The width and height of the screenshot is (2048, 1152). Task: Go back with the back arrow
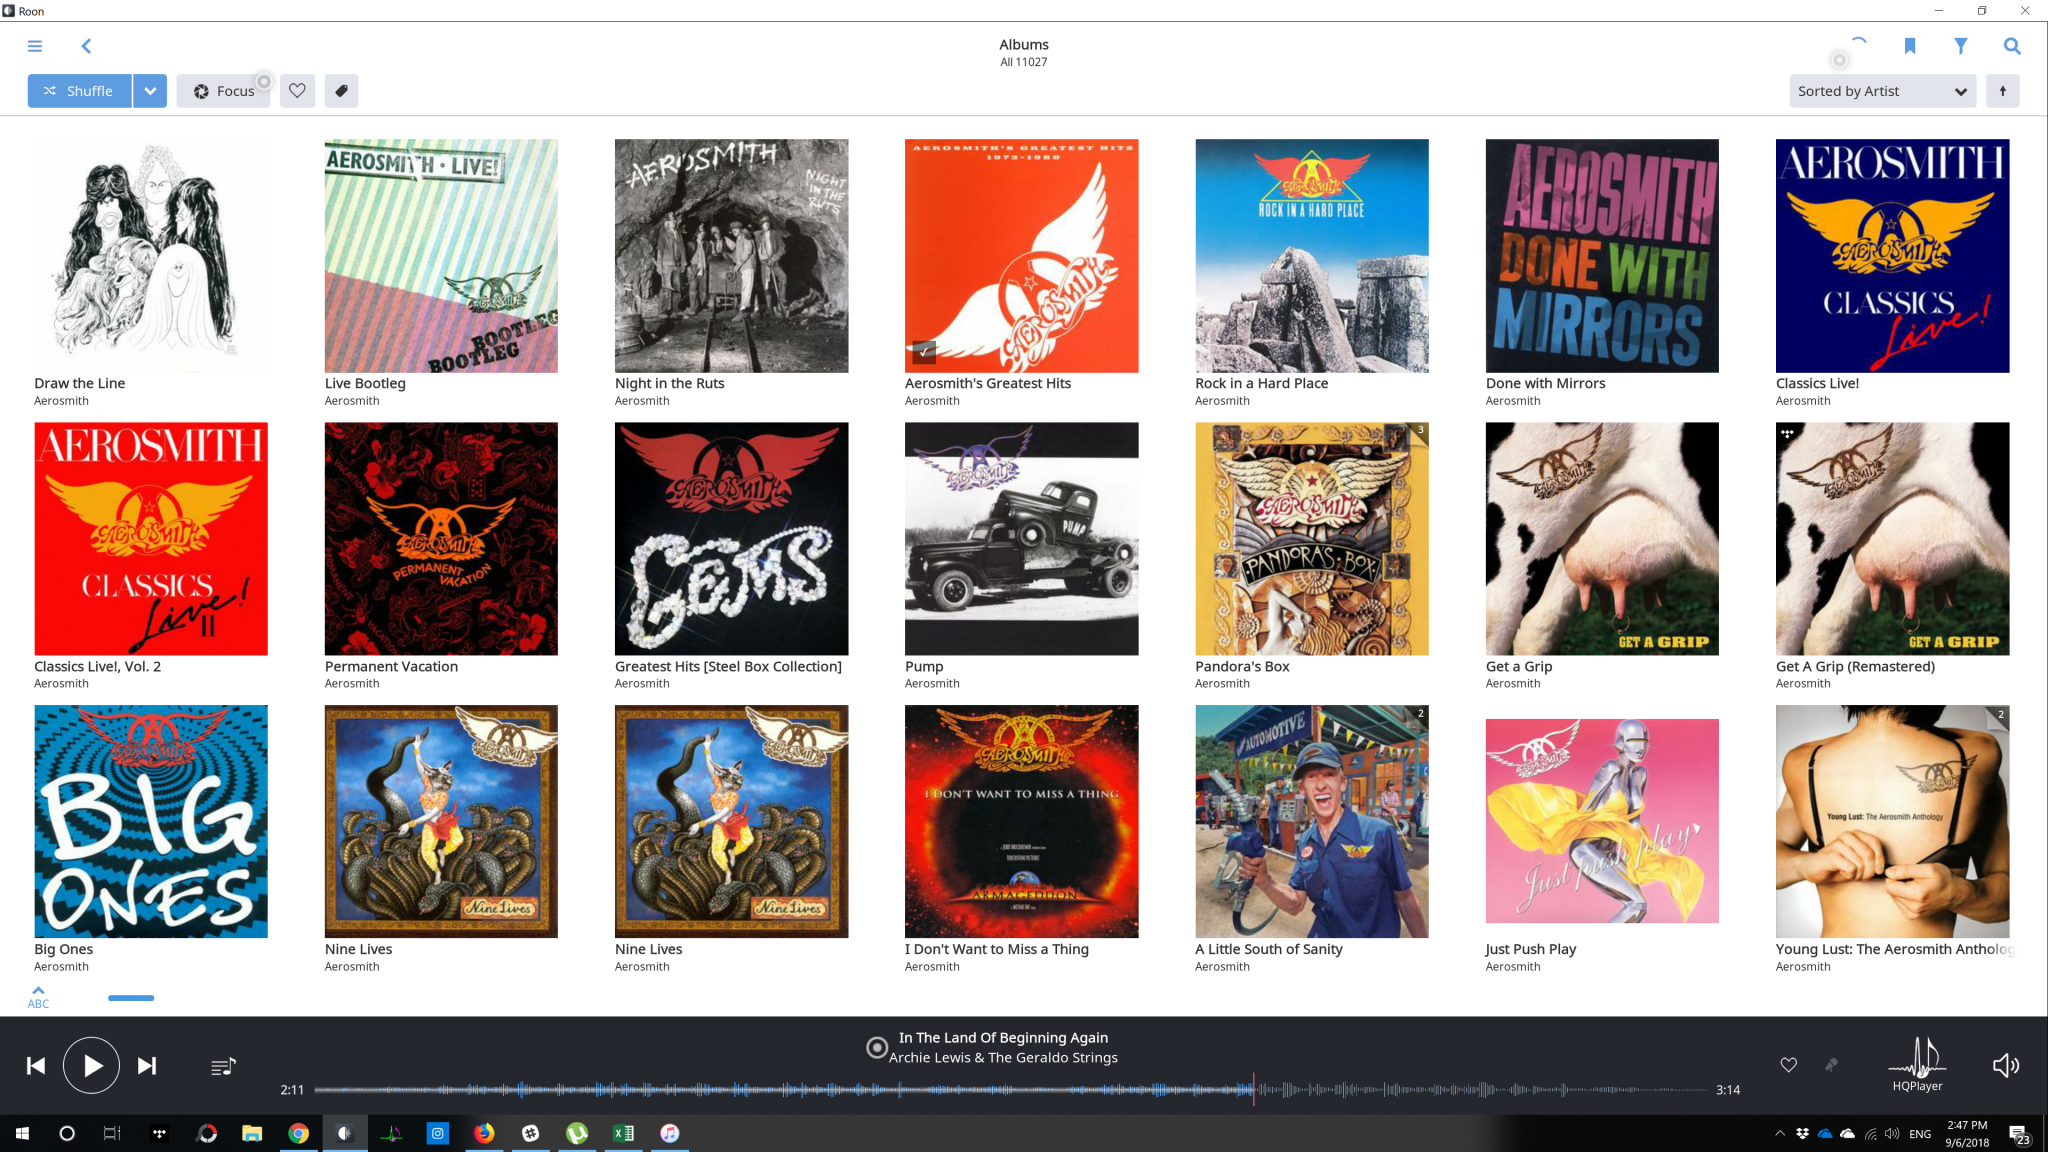pyautogui.click(x=86, y=46)
